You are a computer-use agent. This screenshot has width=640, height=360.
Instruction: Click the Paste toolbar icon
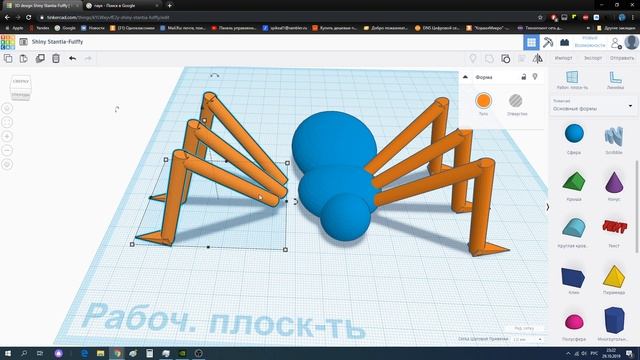click(x=24, y=58)
